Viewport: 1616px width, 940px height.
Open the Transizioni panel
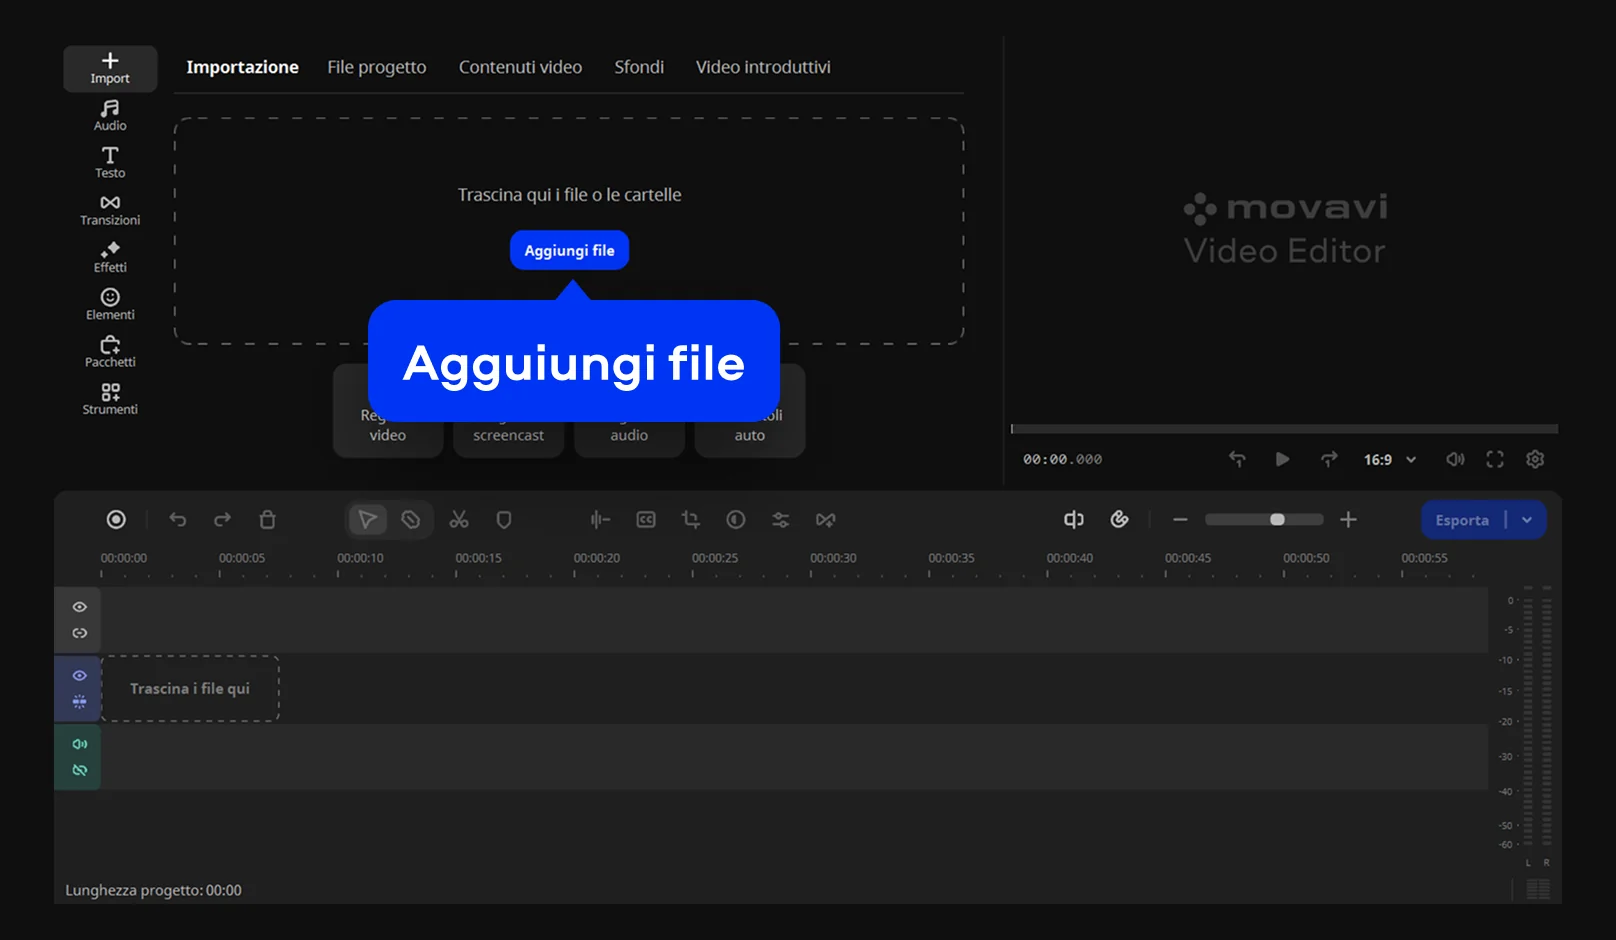(x=110, y=210)
